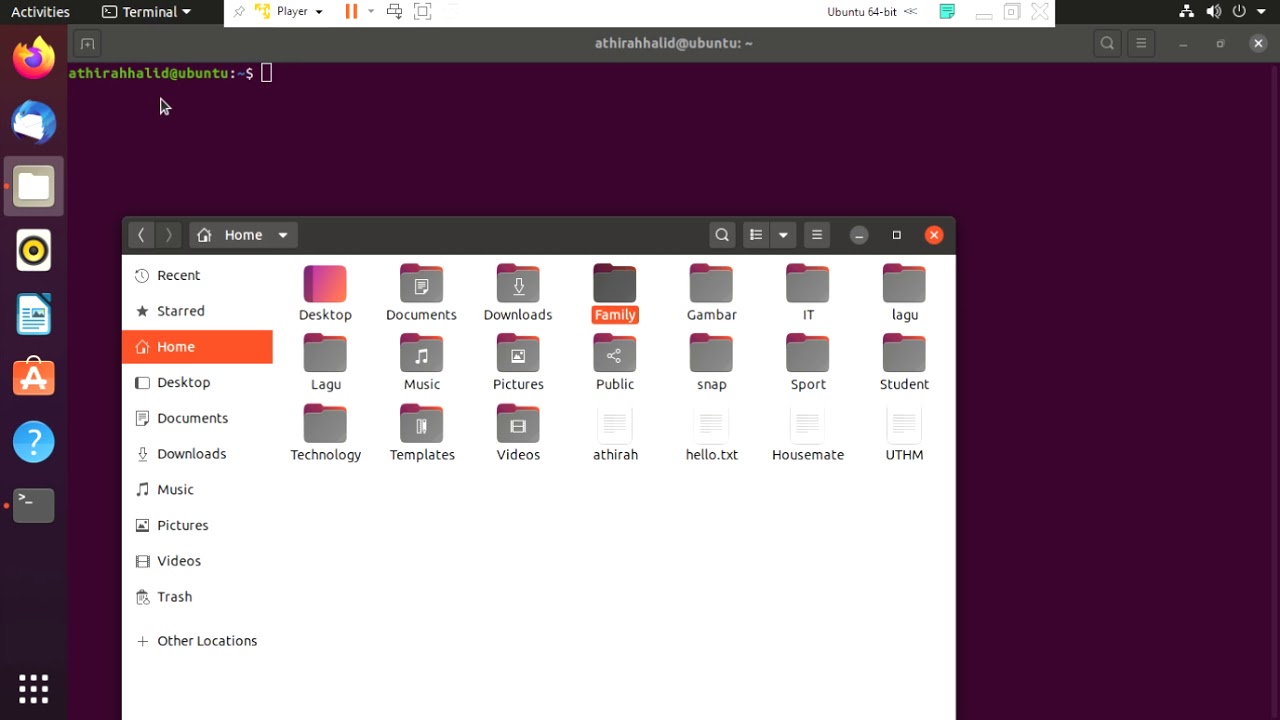This screenshot has height=720, width=1280.
Task: Open the Activities overview
Action: pos(40,12)
